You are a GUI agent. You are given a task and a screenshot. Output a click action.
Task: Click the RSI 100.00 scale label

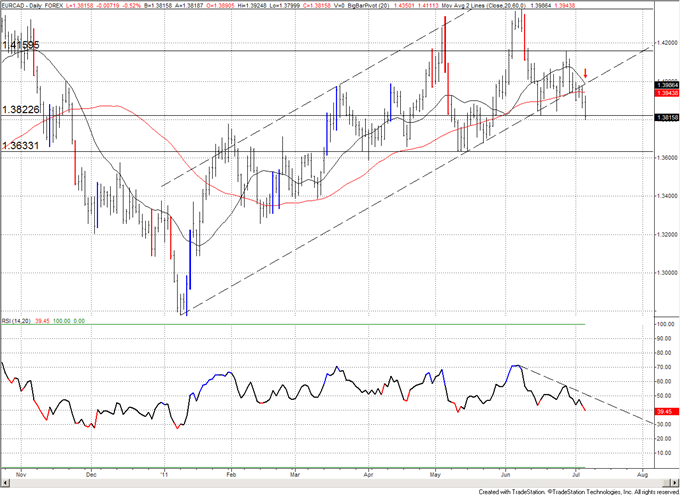(x=664, y=325)
